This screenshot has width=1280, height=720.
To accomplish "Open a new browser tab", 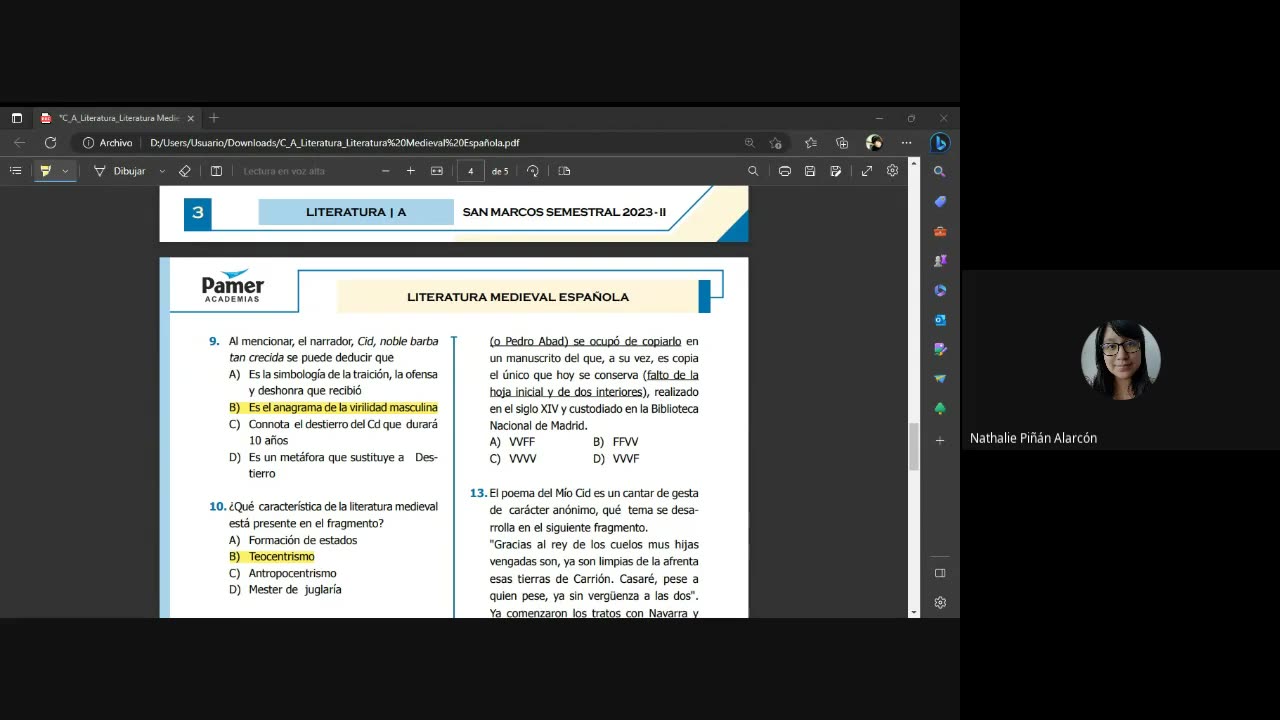I will point(213,118).
